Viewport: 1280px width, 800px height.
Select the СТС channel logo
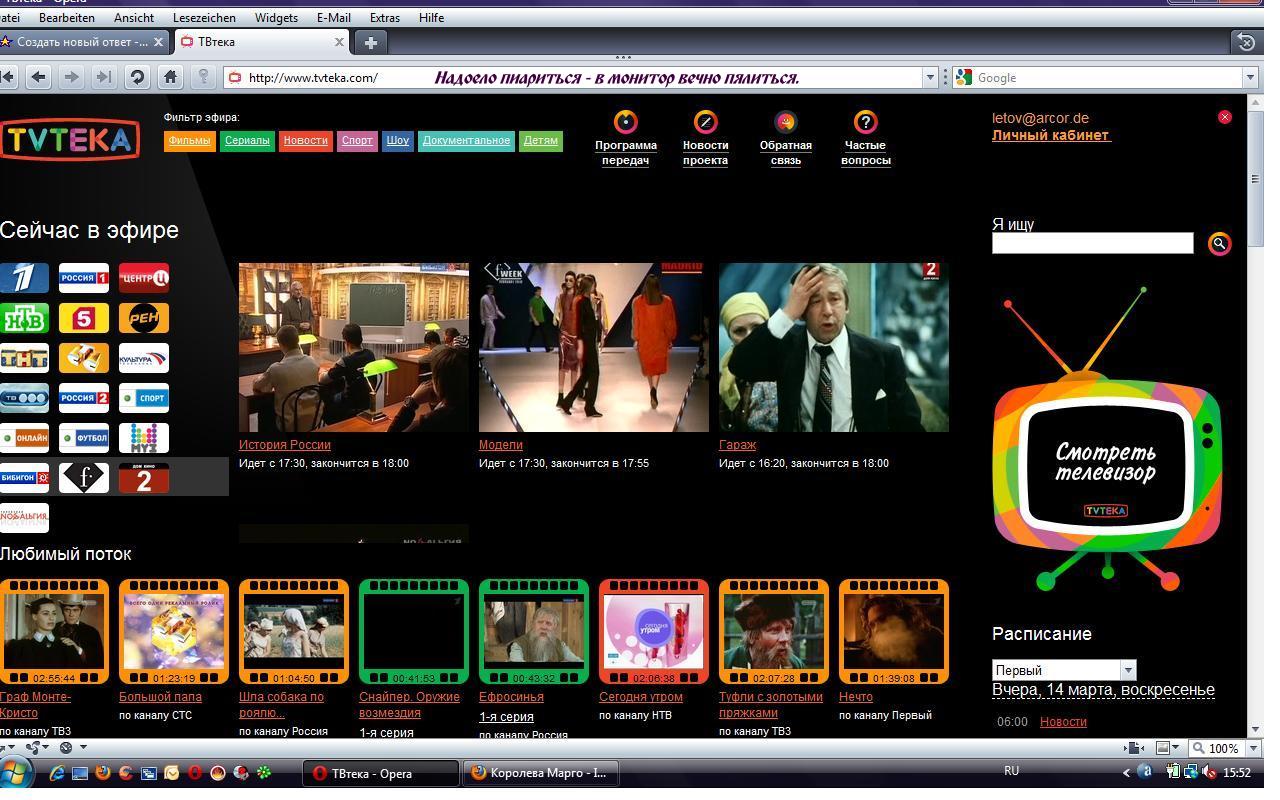84,358
